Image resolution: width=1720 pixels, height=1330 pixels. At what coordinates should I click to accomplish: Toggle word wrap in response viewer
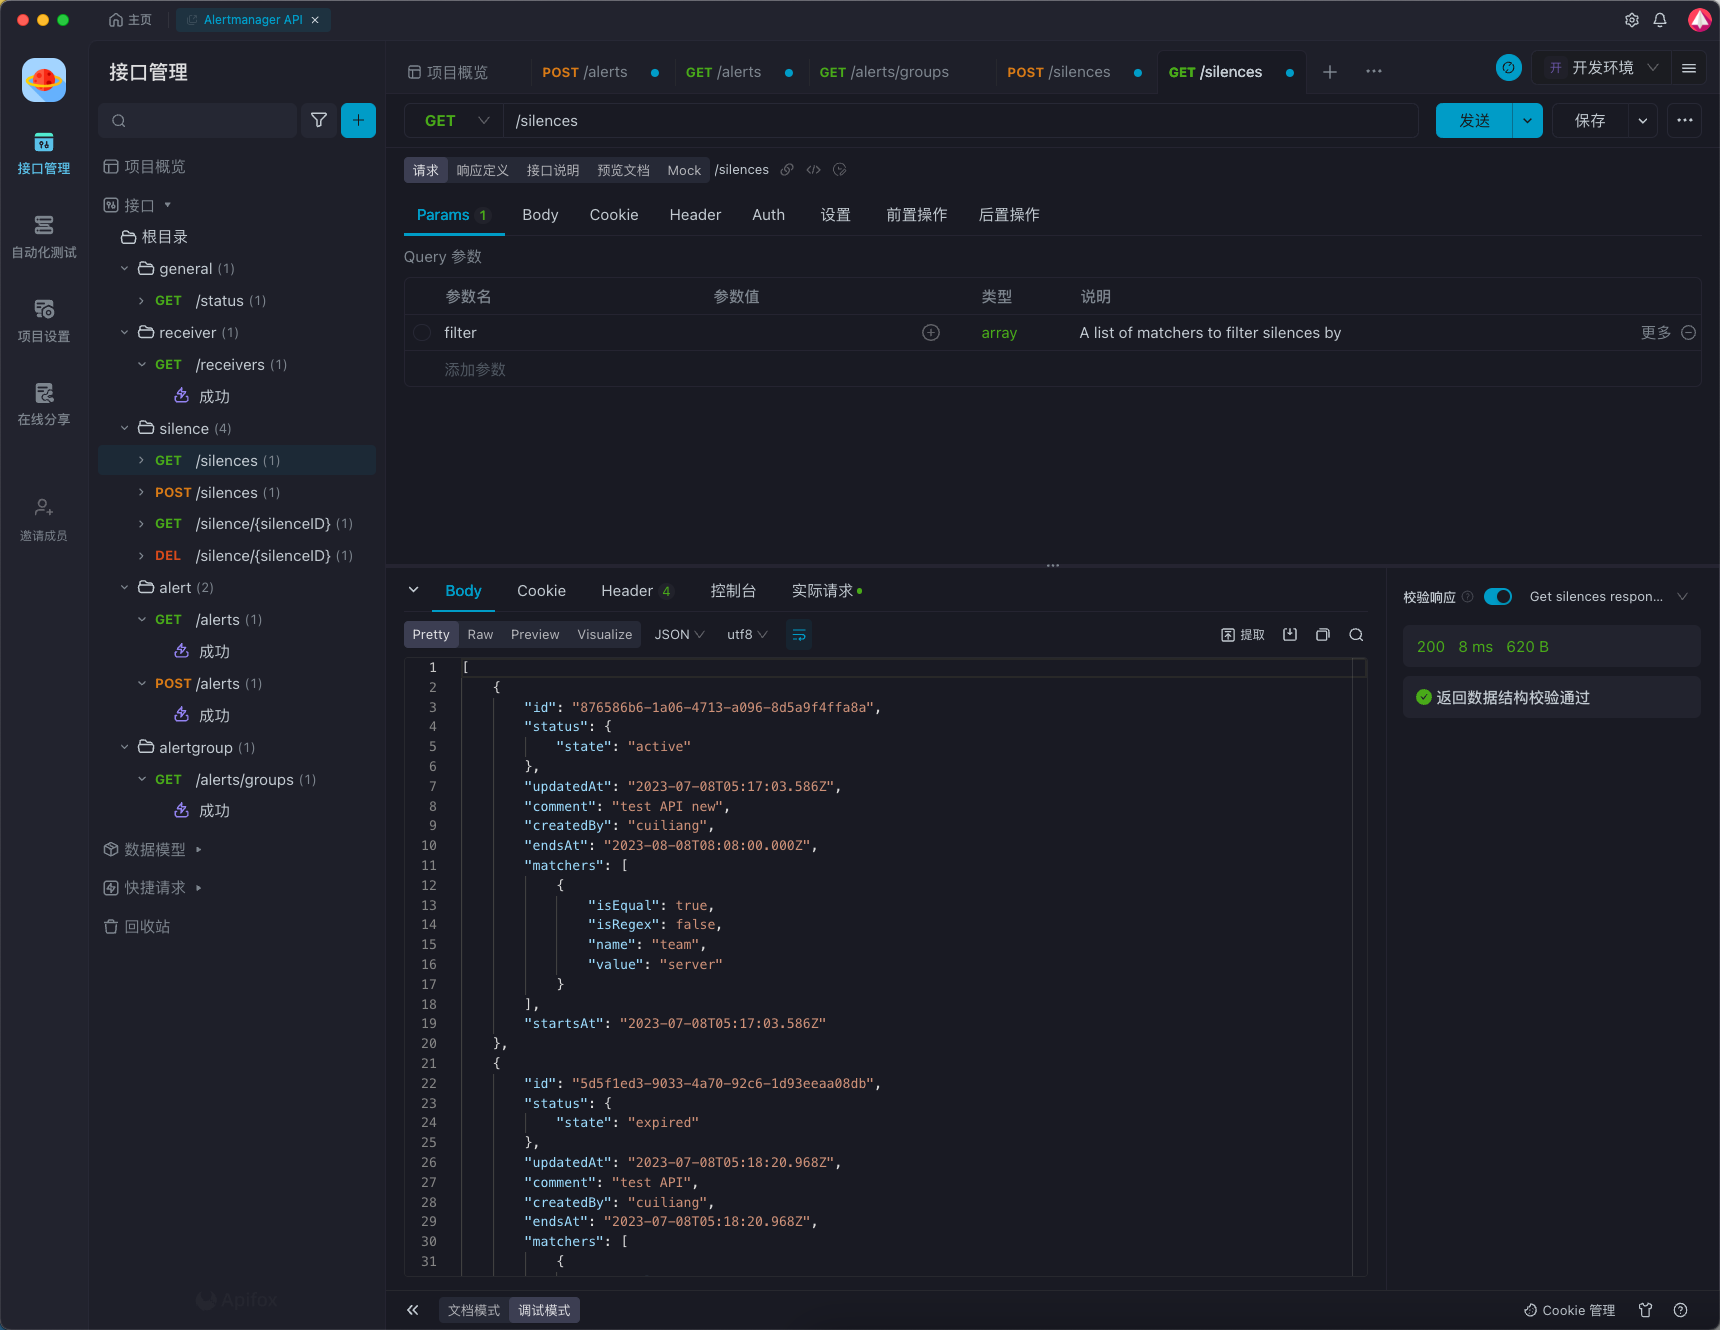click(799, 635)
